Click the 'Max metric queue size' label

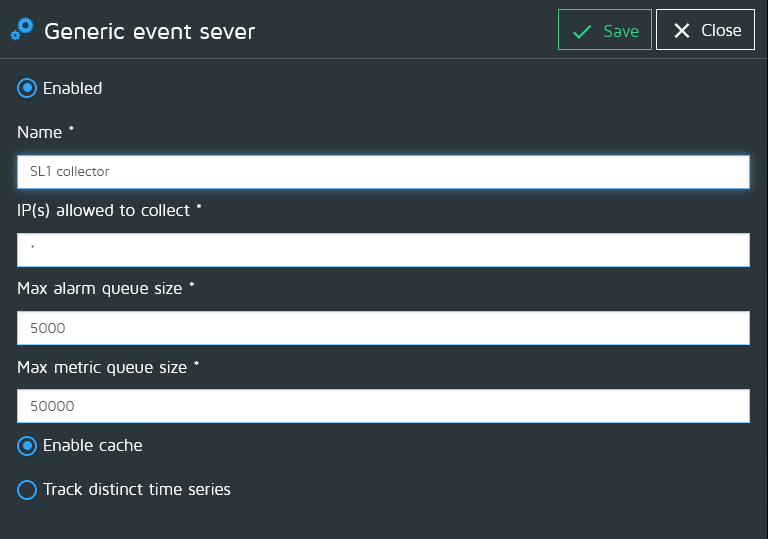[x=102, y=367]
